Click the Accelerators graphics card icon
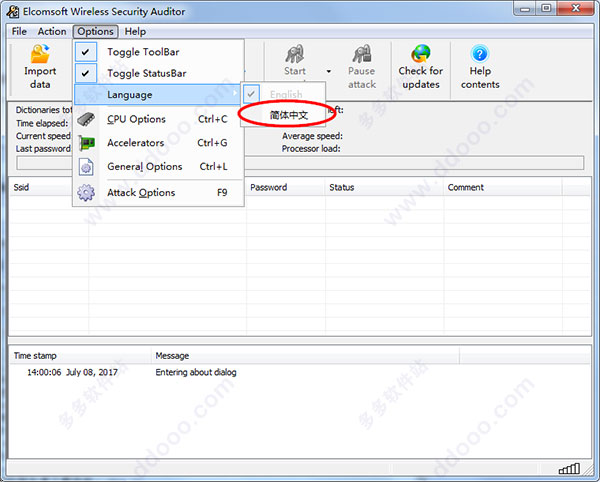Screen dimensions: 600x482 click(86, 143)
